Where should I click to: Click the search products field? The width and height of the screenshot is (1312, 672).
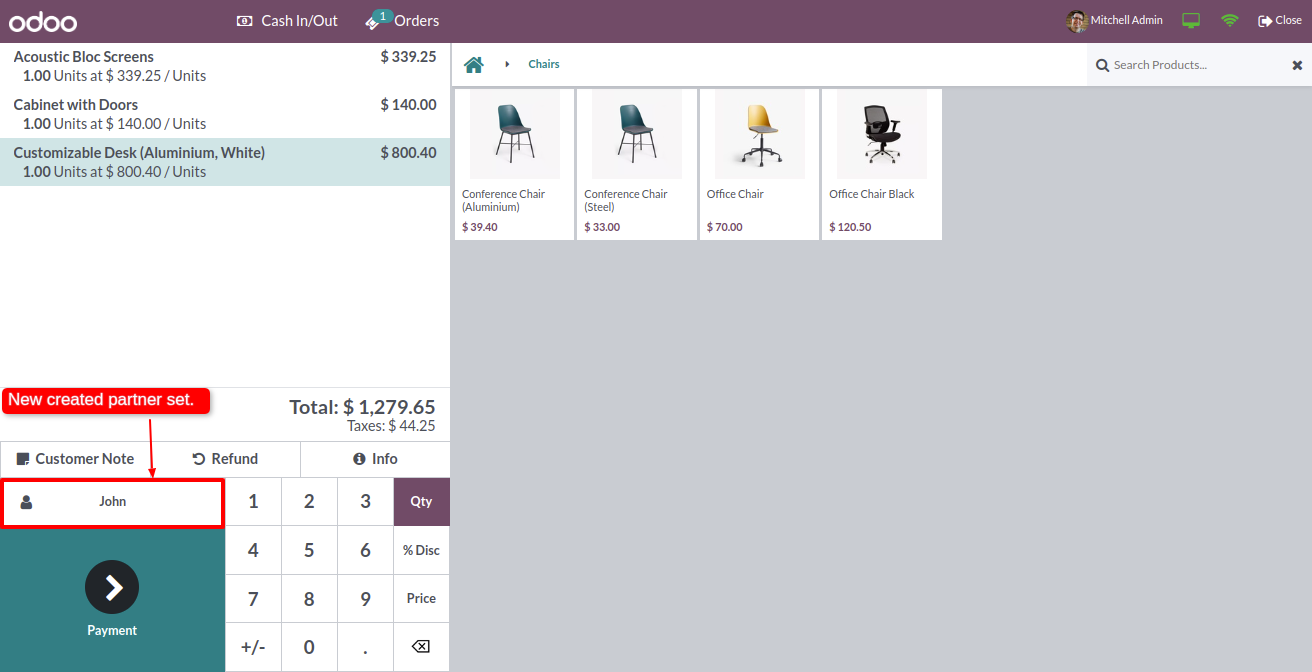[x=1198, y=65]
